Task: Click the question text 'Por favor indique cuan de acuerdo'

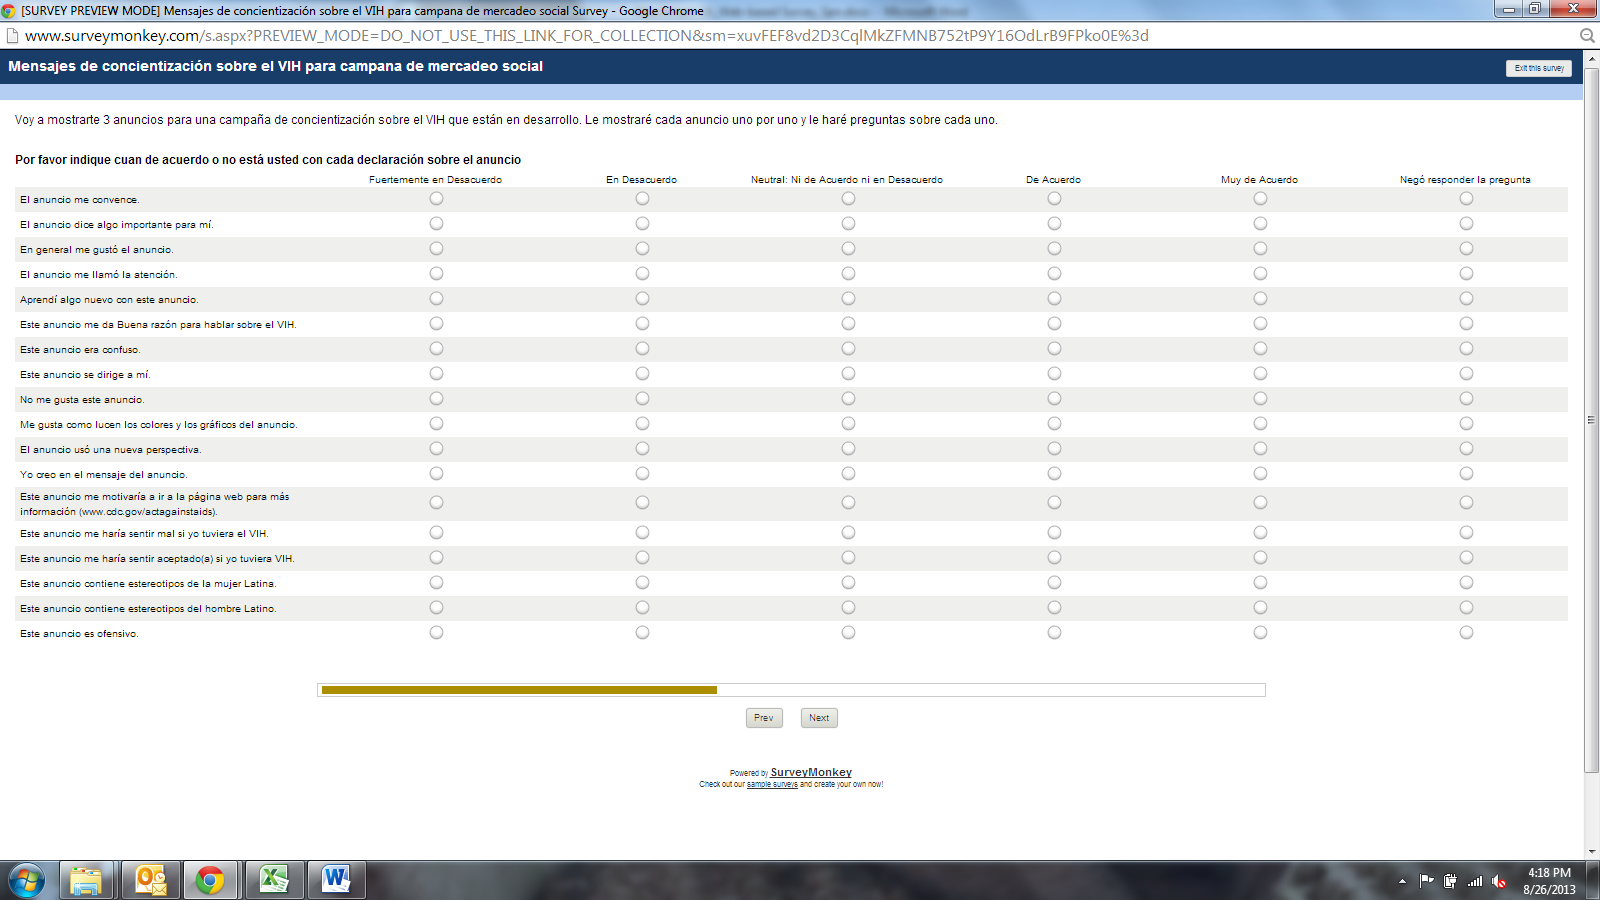Action: (268, 160)
